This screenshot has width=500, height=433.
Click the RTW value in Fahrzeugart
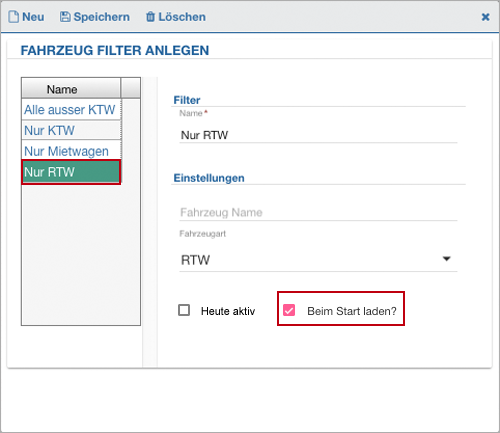195,260
